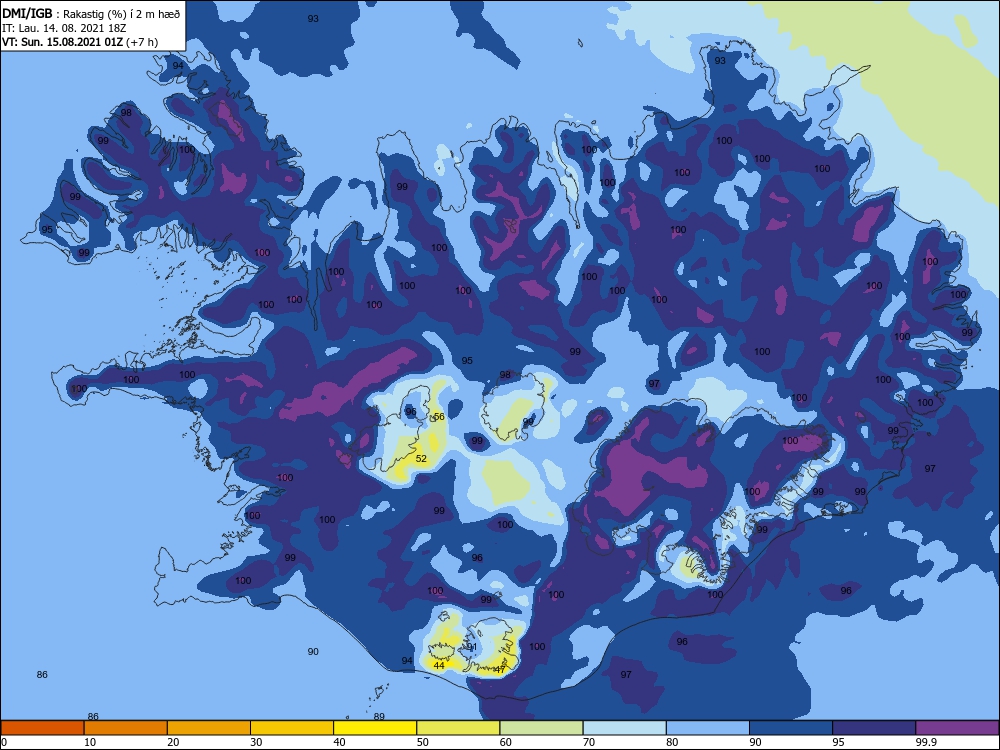
Task: Select the pale blue 70–80 legend swatch
Action: tap(624, 728)
